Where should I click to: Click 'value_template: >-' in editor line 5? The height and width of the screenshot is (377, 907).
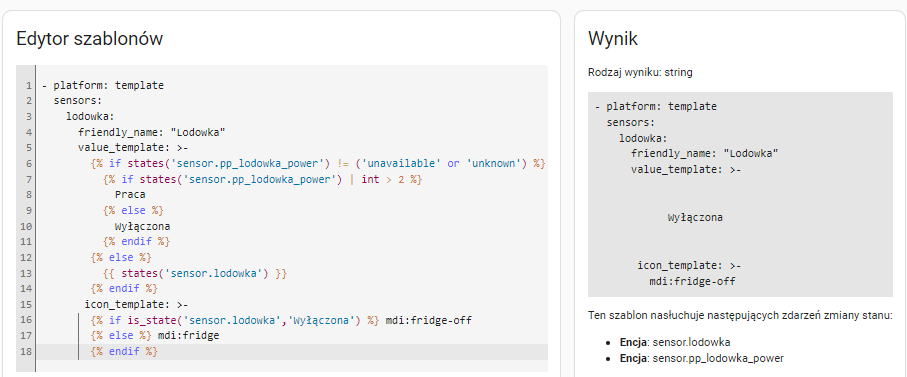[133, 148]
